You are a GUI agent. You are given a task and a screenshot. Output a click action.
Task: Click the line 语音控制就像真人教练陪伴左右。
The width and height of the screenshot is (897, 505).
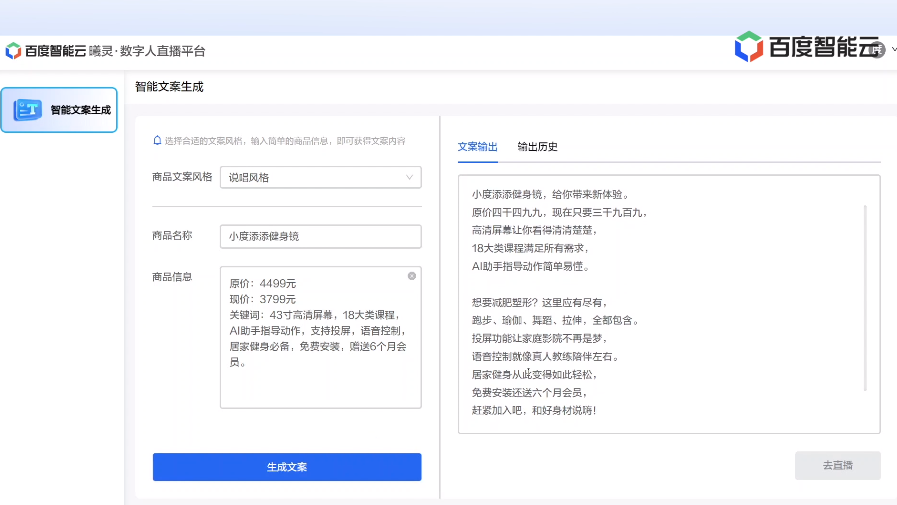[x=546, y=357]
